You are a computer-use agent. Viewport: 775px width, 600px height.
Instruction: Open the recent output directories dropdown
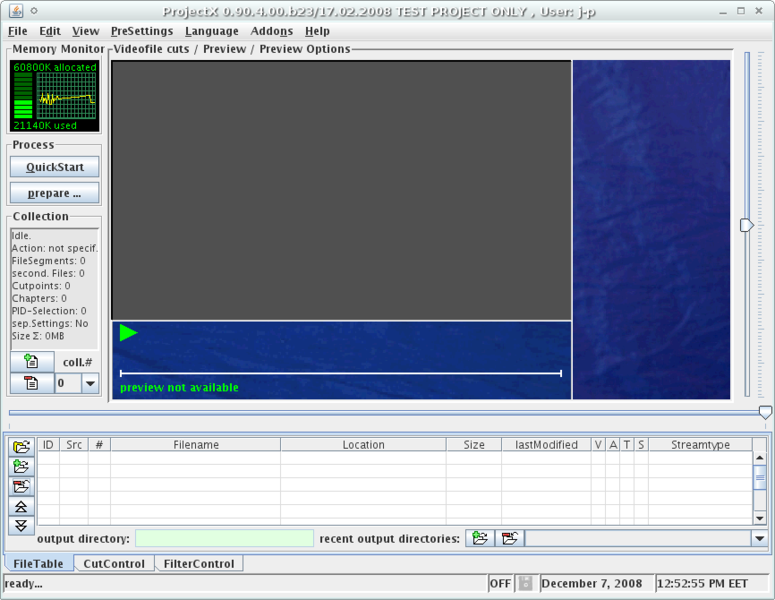(x=759, y=538)
